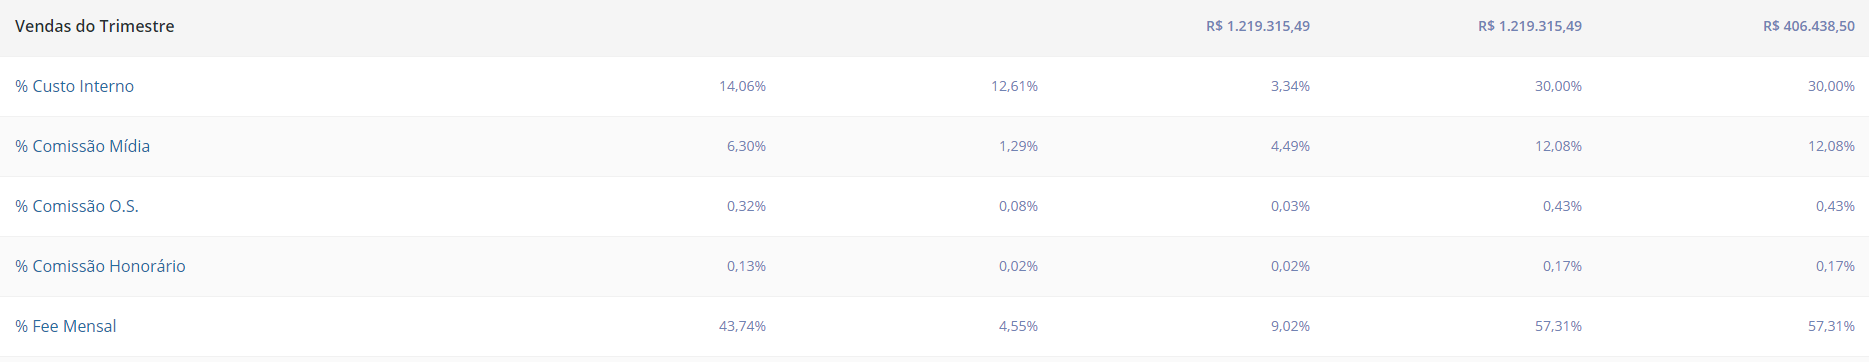Select the 0,13% Comissão Honorário value
Viewport: 1869px width, 362px height.
click(x=746, y=266)
